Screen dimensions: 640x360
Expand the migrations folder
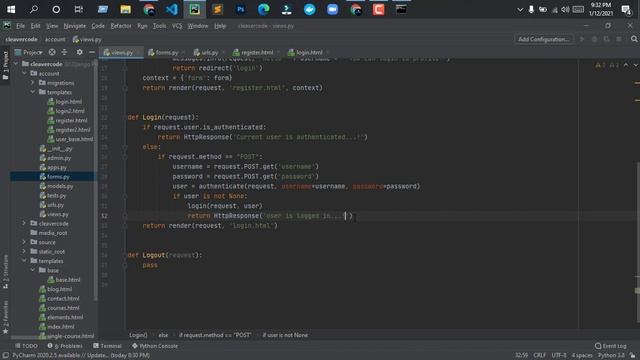pos(33,83)
